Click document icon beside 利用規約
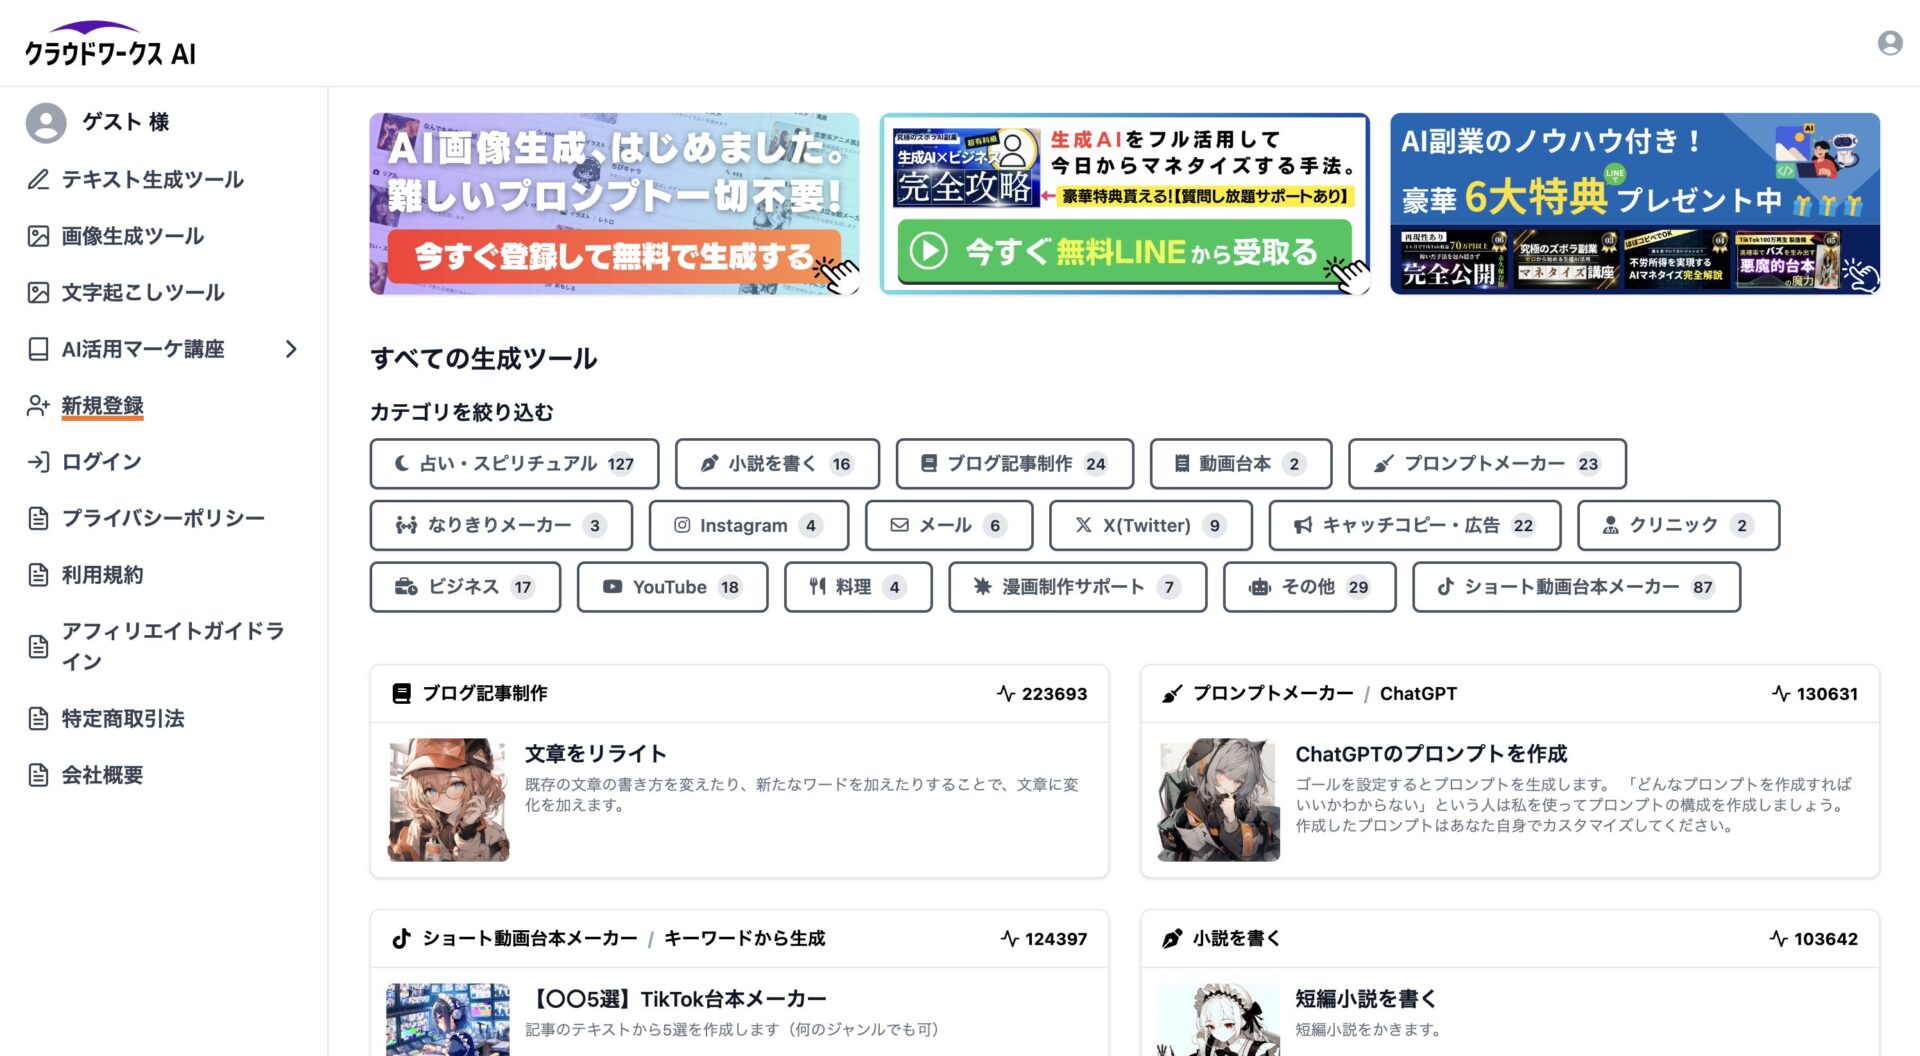The width and height of the screenshot is (1920, 1056). click(x=38, y=575)
